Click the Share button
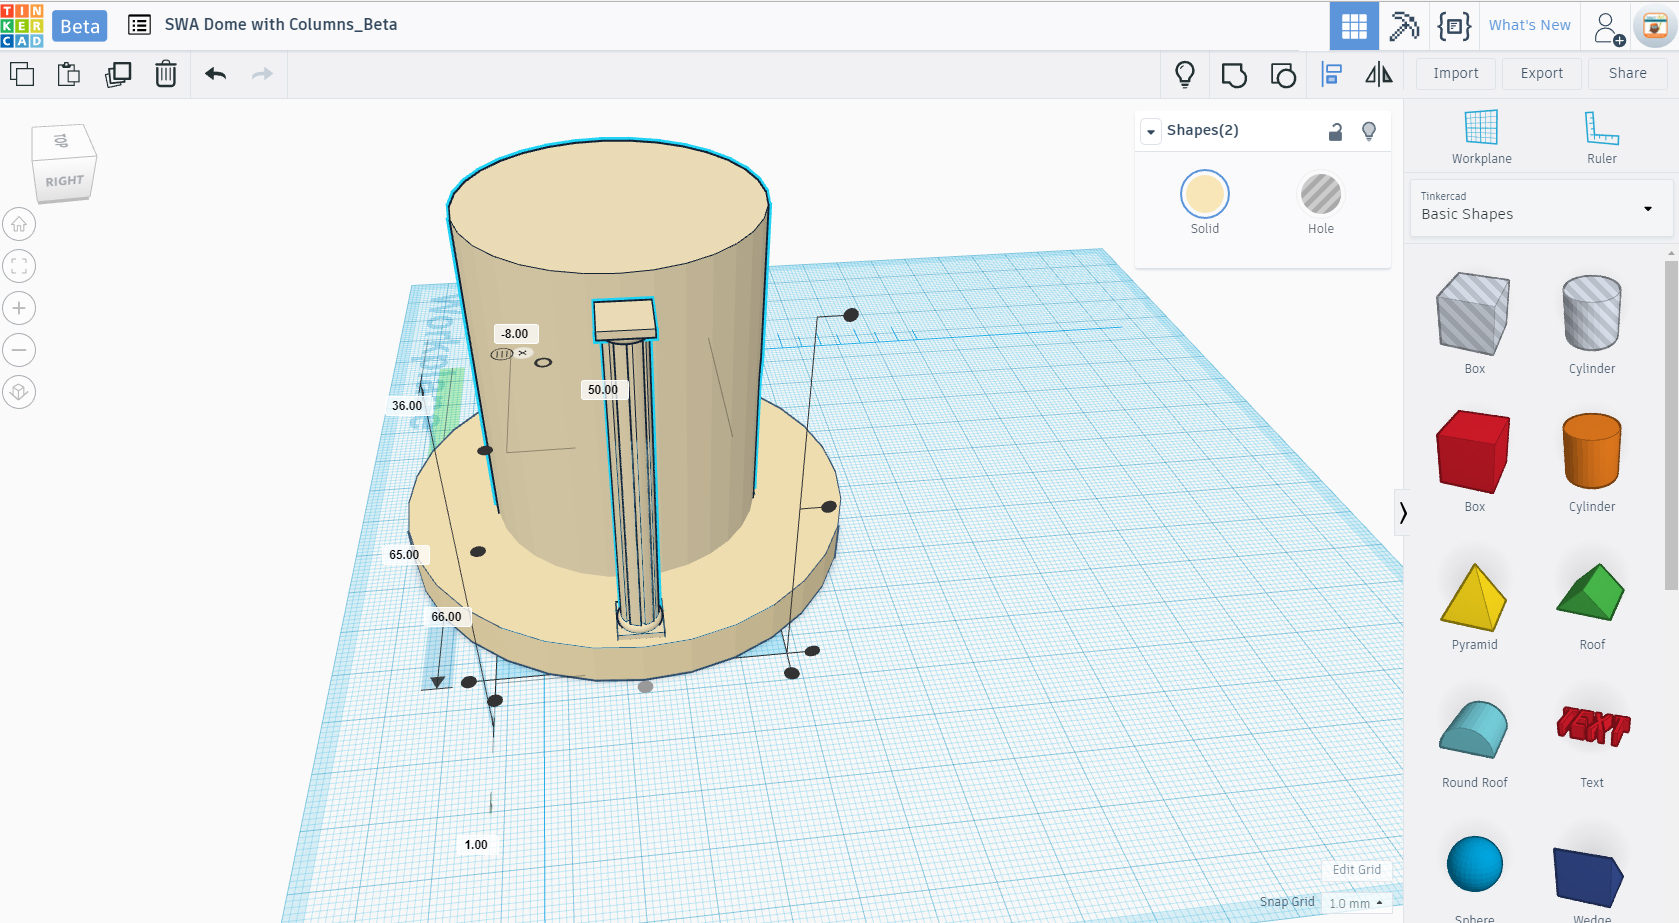This screenshot has width=1679, height=923. pyautogui.click(x=1627, y=74)
